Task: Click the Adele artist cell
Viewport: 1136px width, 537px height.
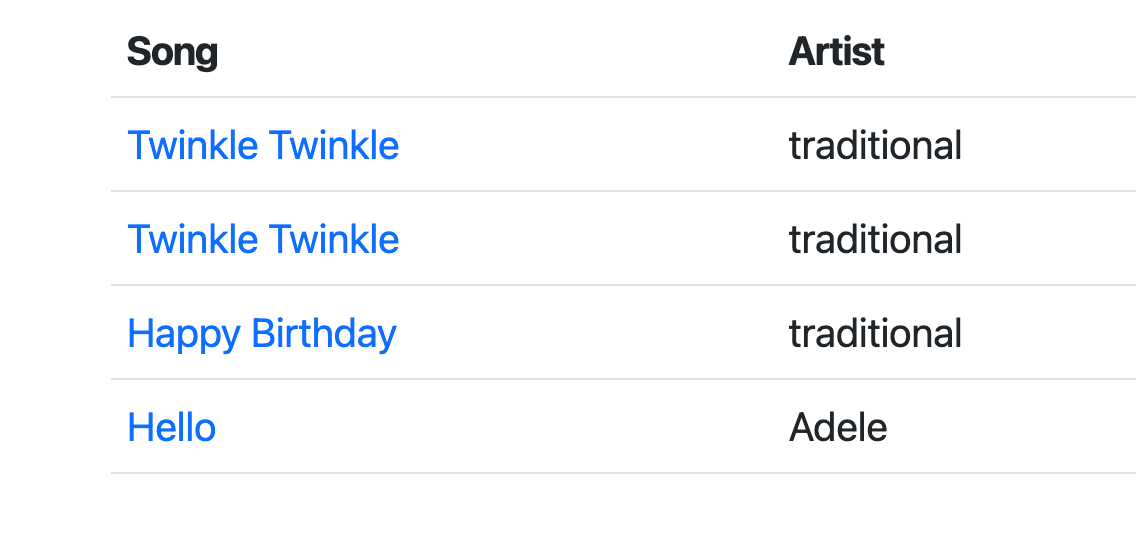Action: 838,428
